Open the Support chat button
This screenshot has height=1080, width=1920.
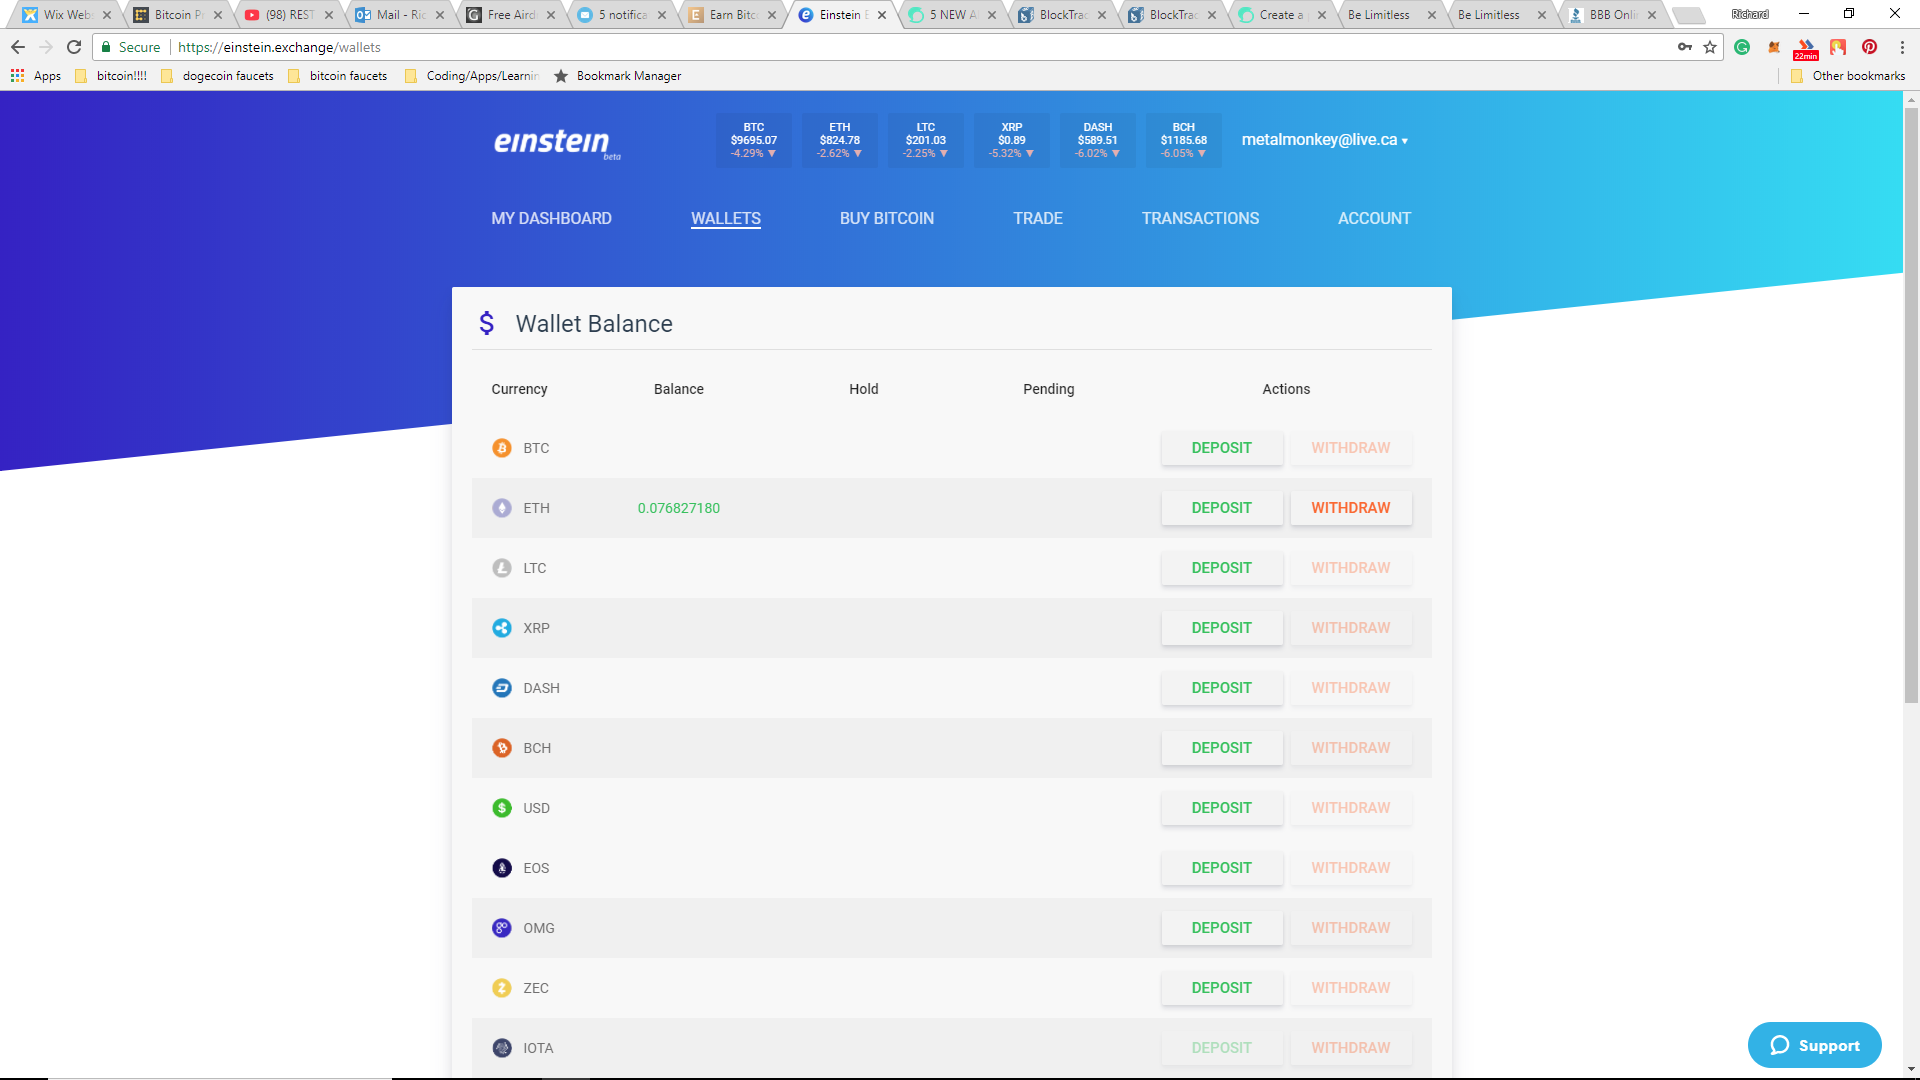(1814, 1045)
